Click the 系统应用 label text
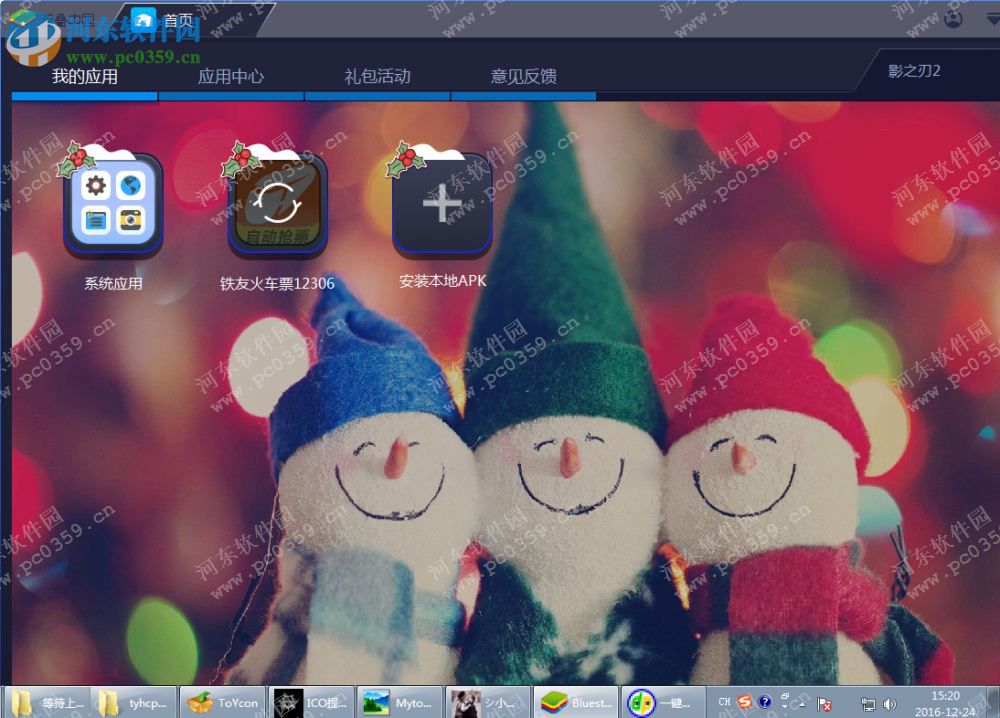The height and width of the screenshot is (718, 1000). 114,283
